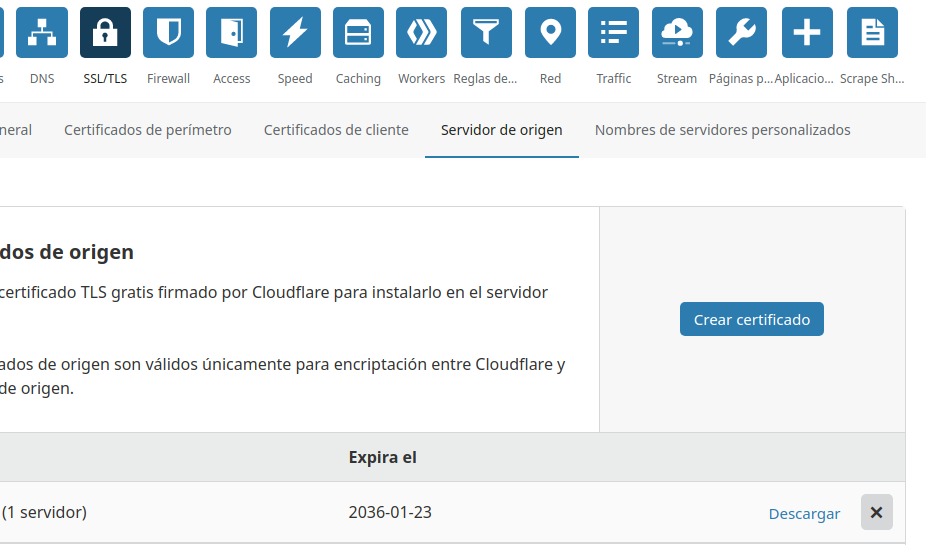The image size is (926, 545).
Task: Switch to Certificados de cliente tab
Action: pos(336,130)
